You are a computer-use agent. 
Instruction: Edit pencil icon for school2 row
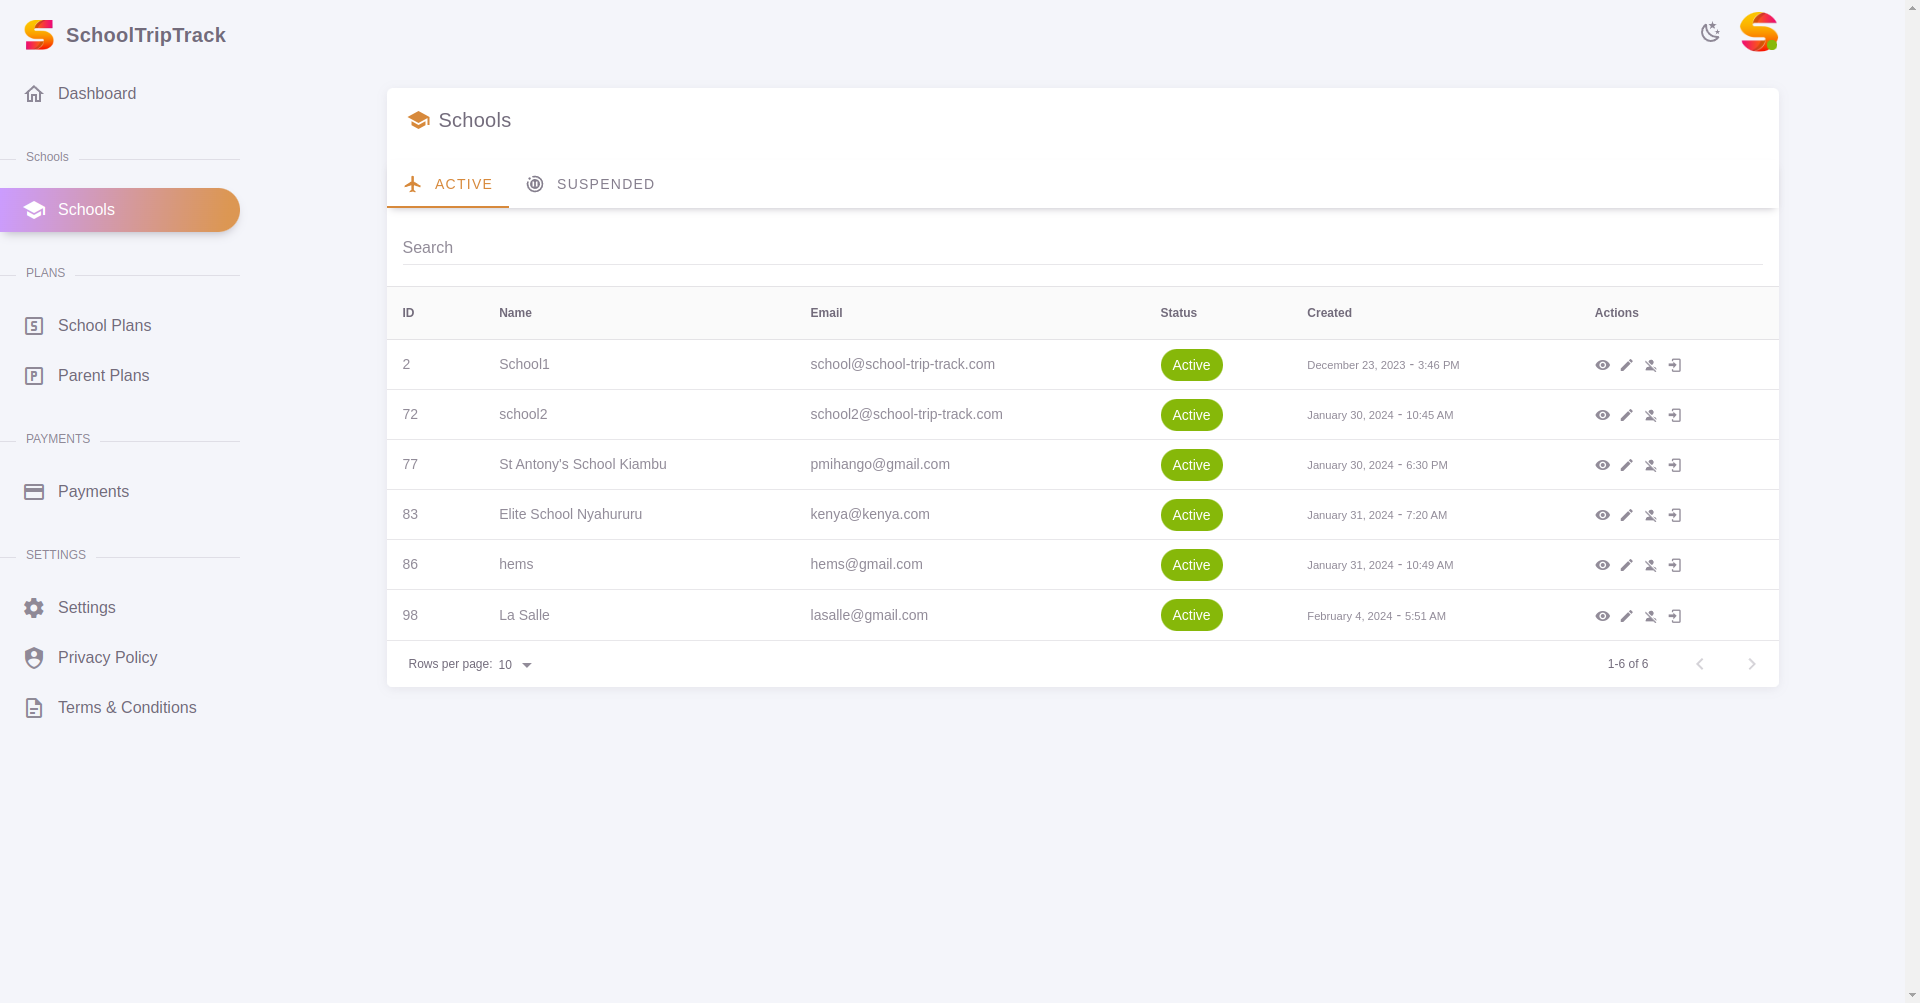[x=1626, y=415]
